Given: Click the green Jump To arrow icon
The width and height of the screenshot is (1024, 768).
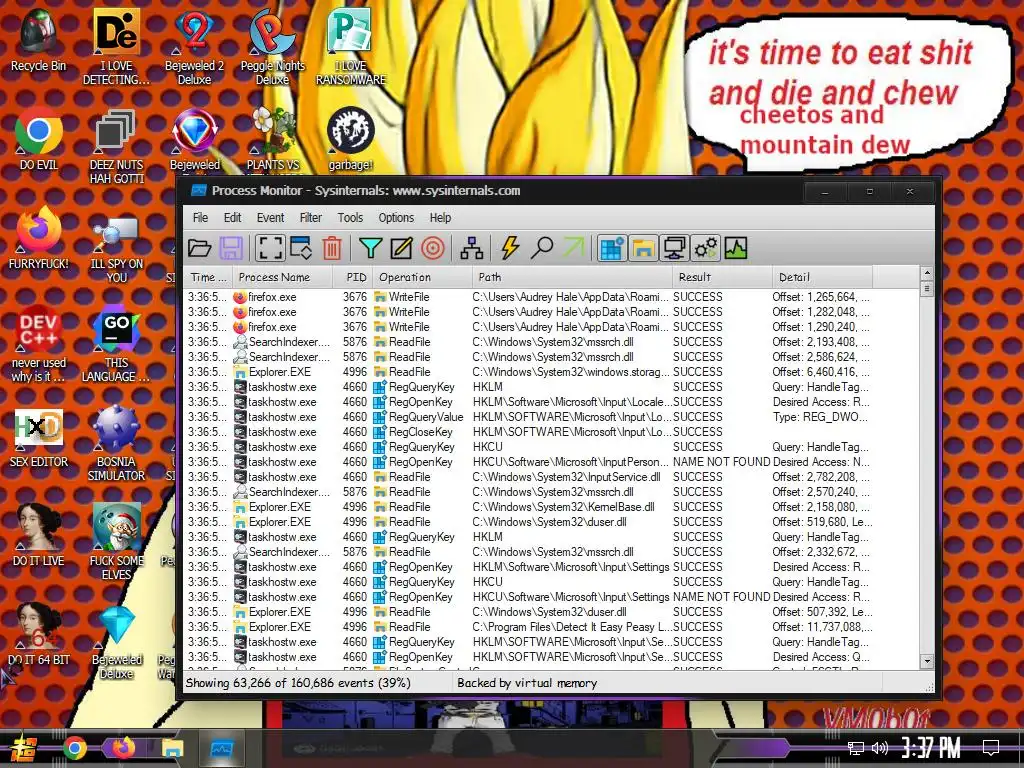Looking at the screenshot, I should point(573,248).
